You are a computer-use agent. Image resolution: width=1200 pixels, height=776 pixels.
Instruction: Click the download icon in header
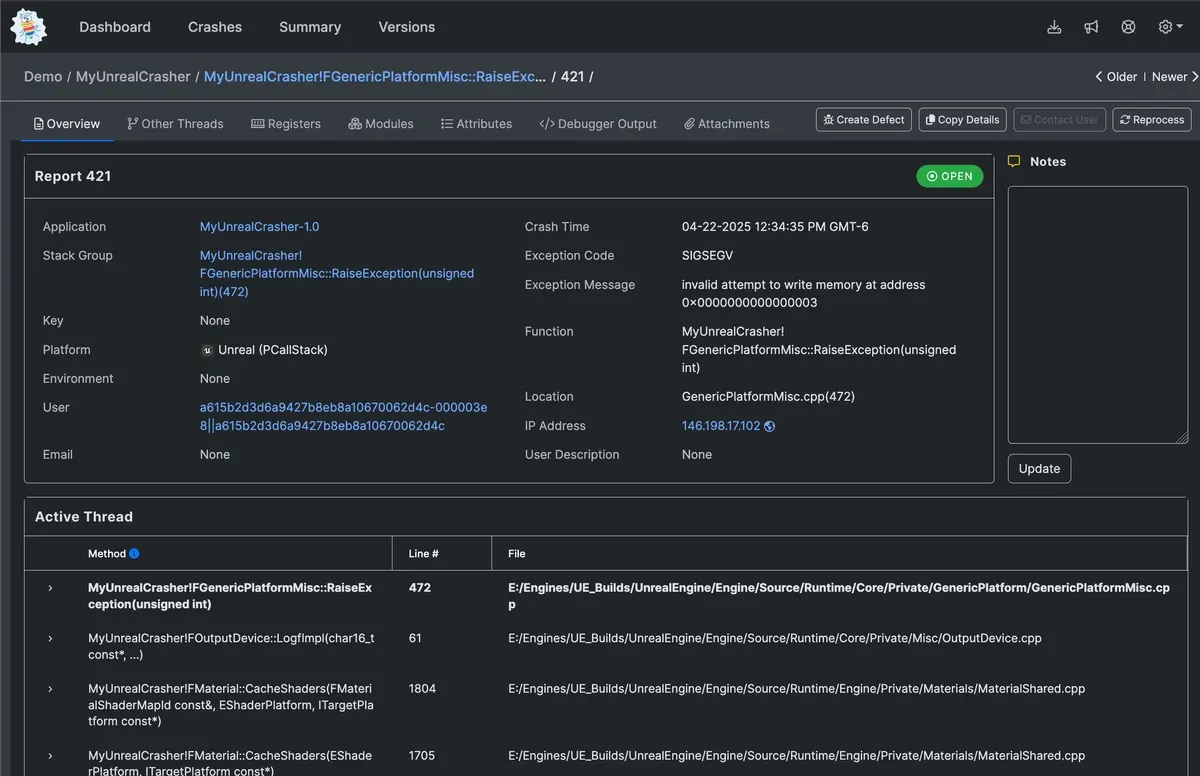point(1054,27)
